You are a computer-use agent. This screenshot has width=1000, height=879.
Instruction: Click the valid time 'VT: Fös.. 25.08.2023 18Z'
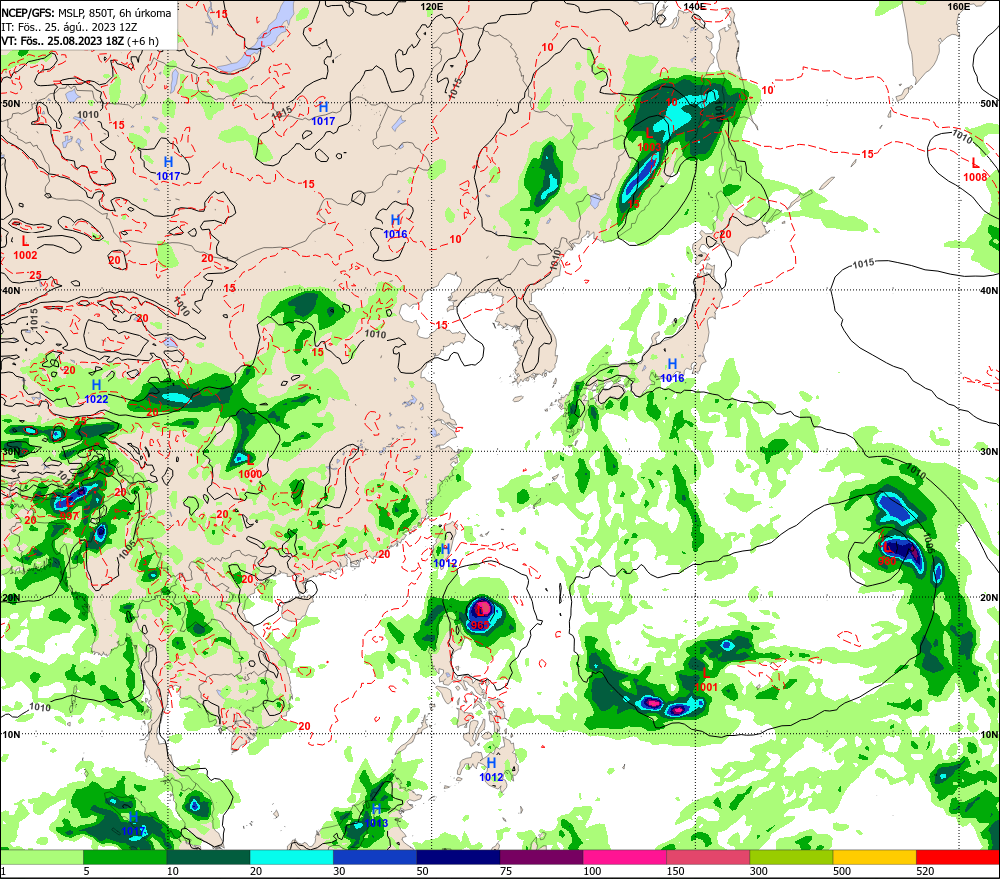62,41
